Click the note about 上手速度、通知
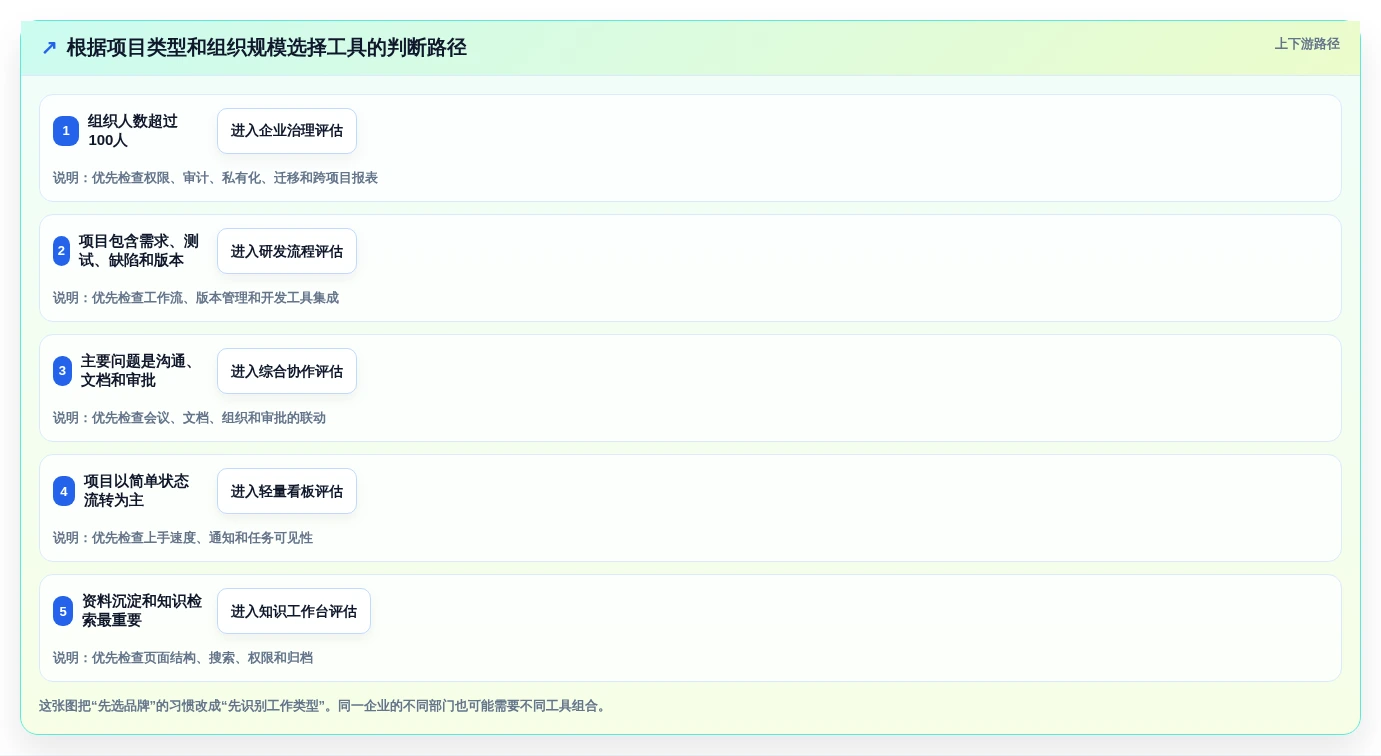This screenshot has width=1381, height=756. click(x=183, y=538)
